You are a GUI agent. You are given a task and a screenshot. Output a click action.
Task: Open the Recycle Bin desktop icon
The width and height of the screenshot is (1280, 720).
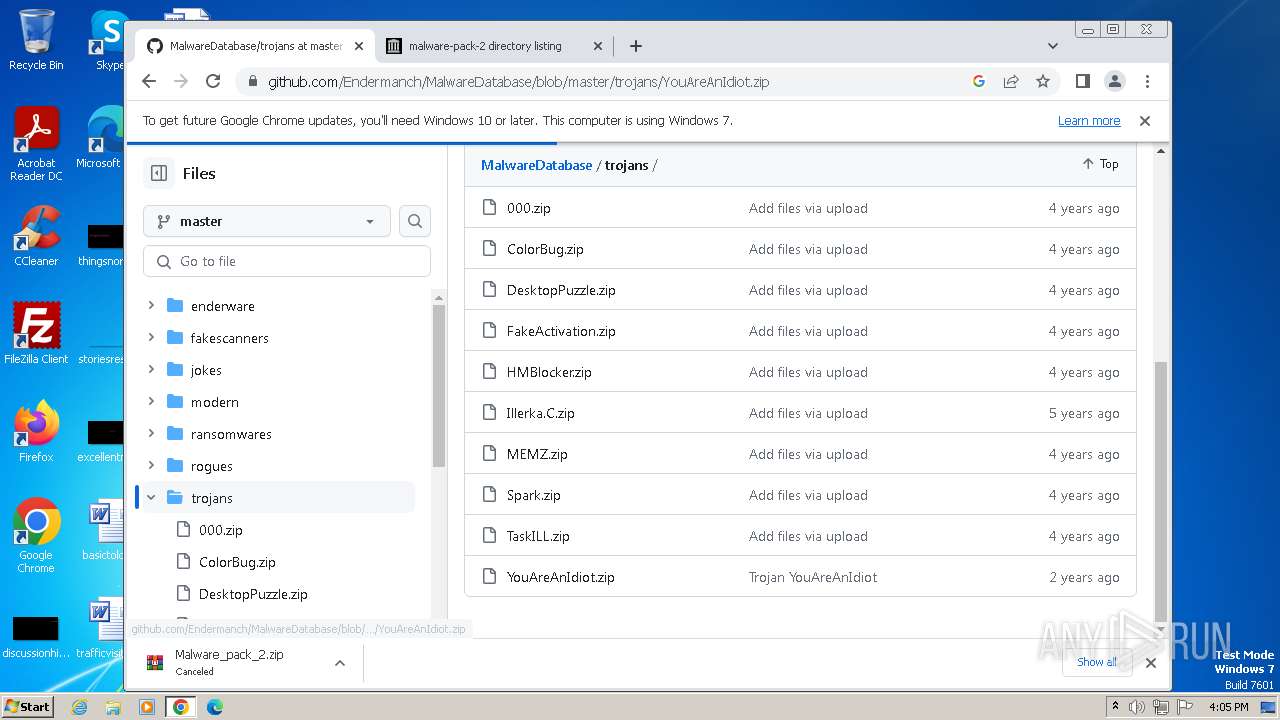(36, 40)
